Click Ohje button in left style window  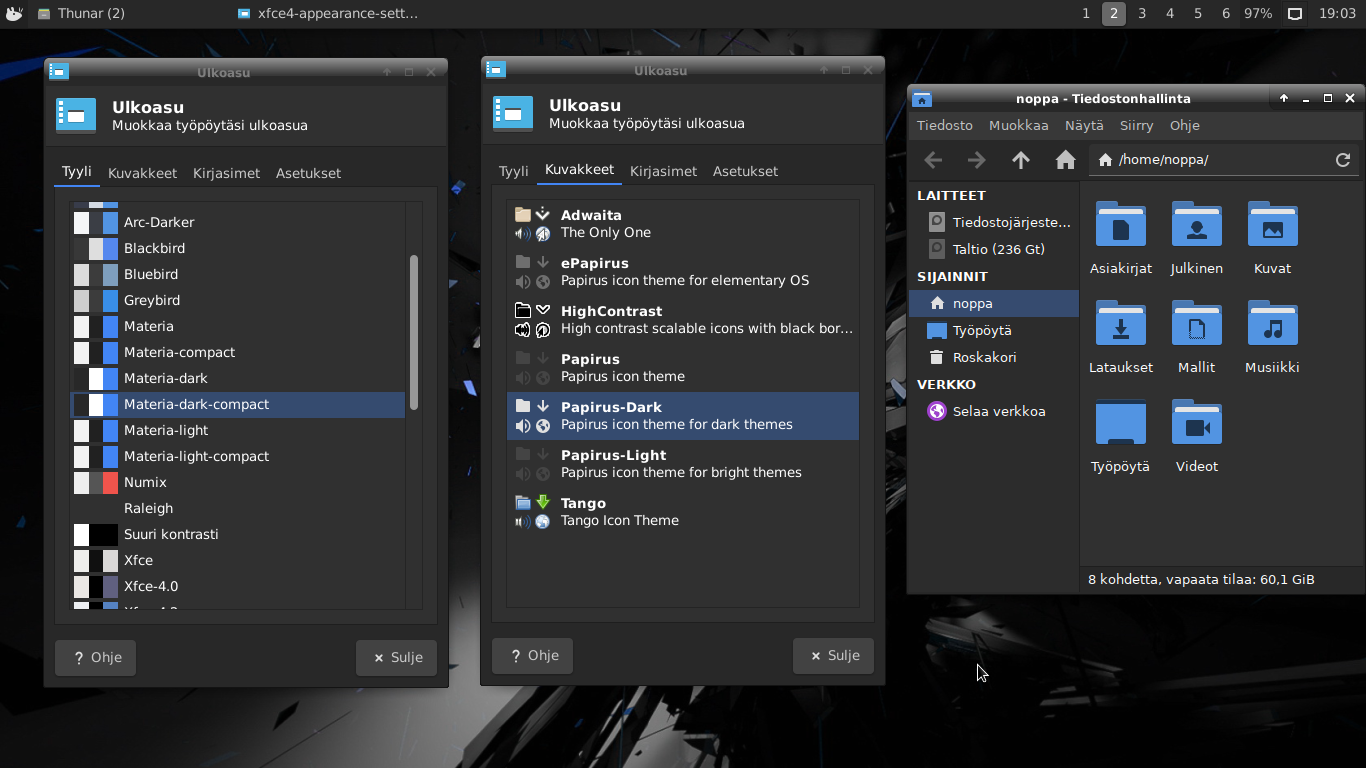[x=95, y=658]
